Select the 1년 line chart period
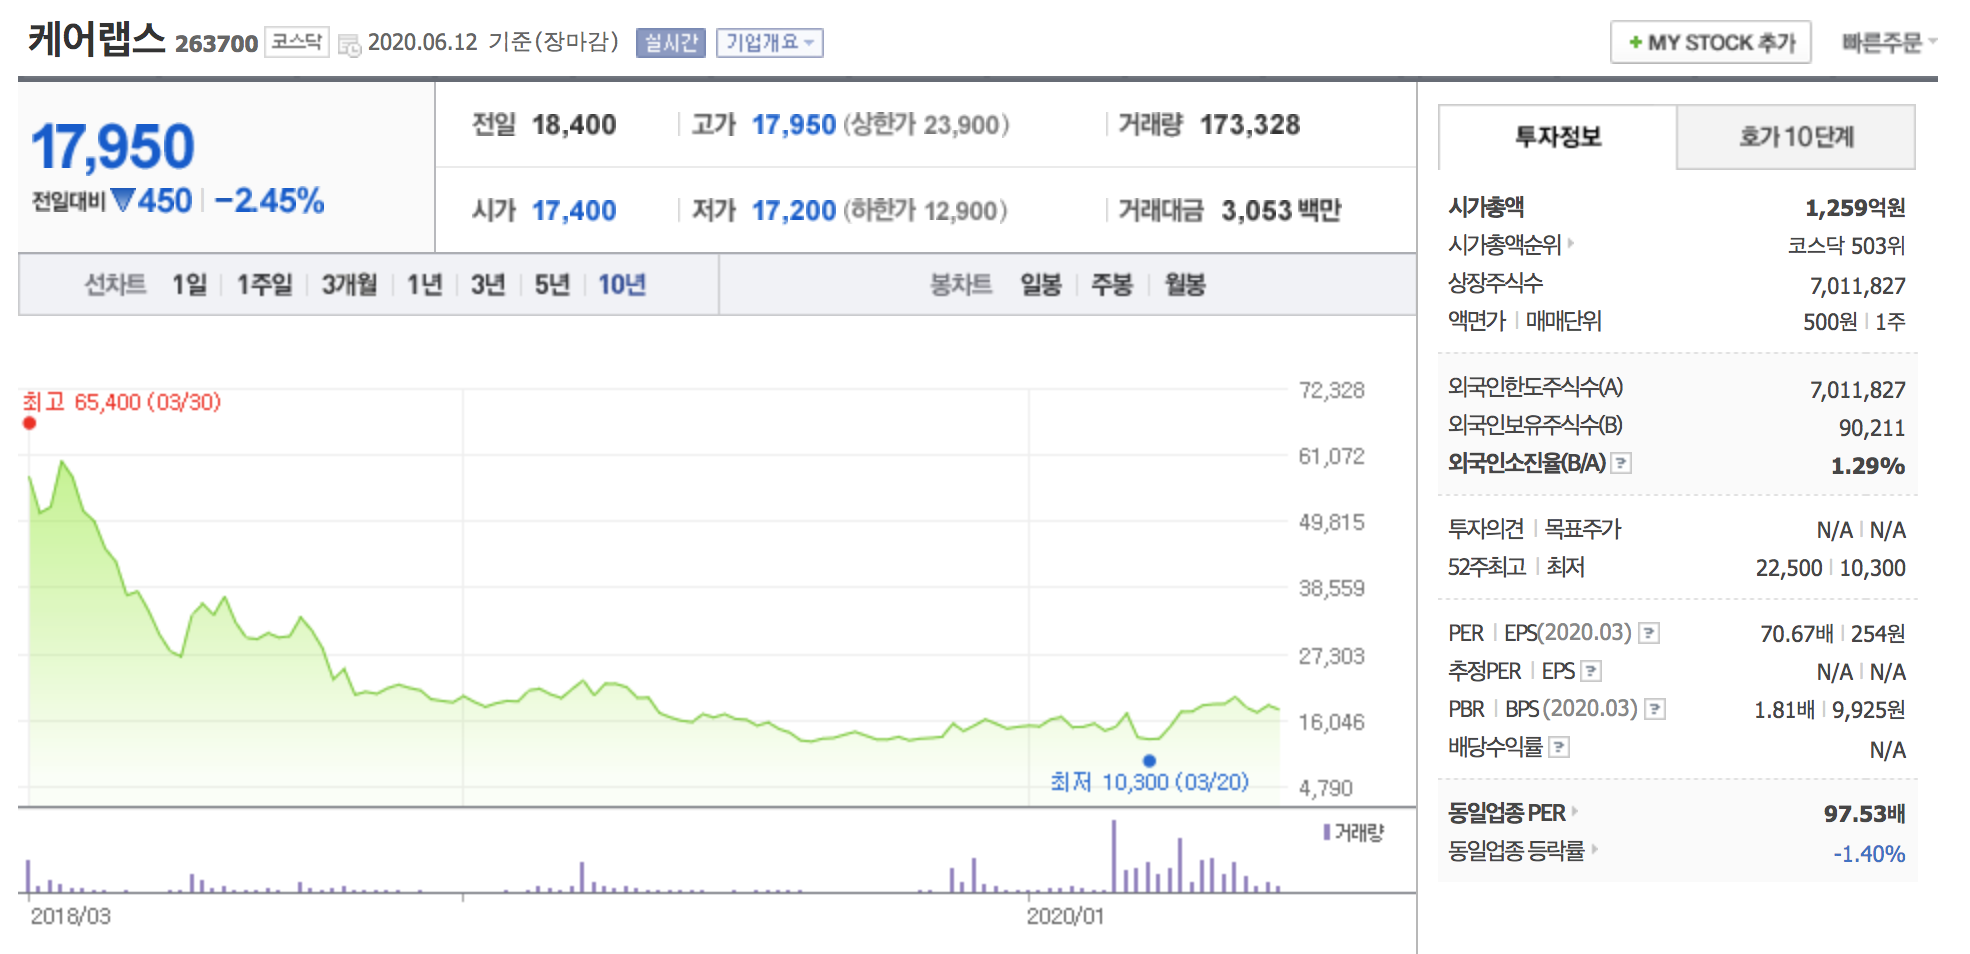 [x=425, y=285]
